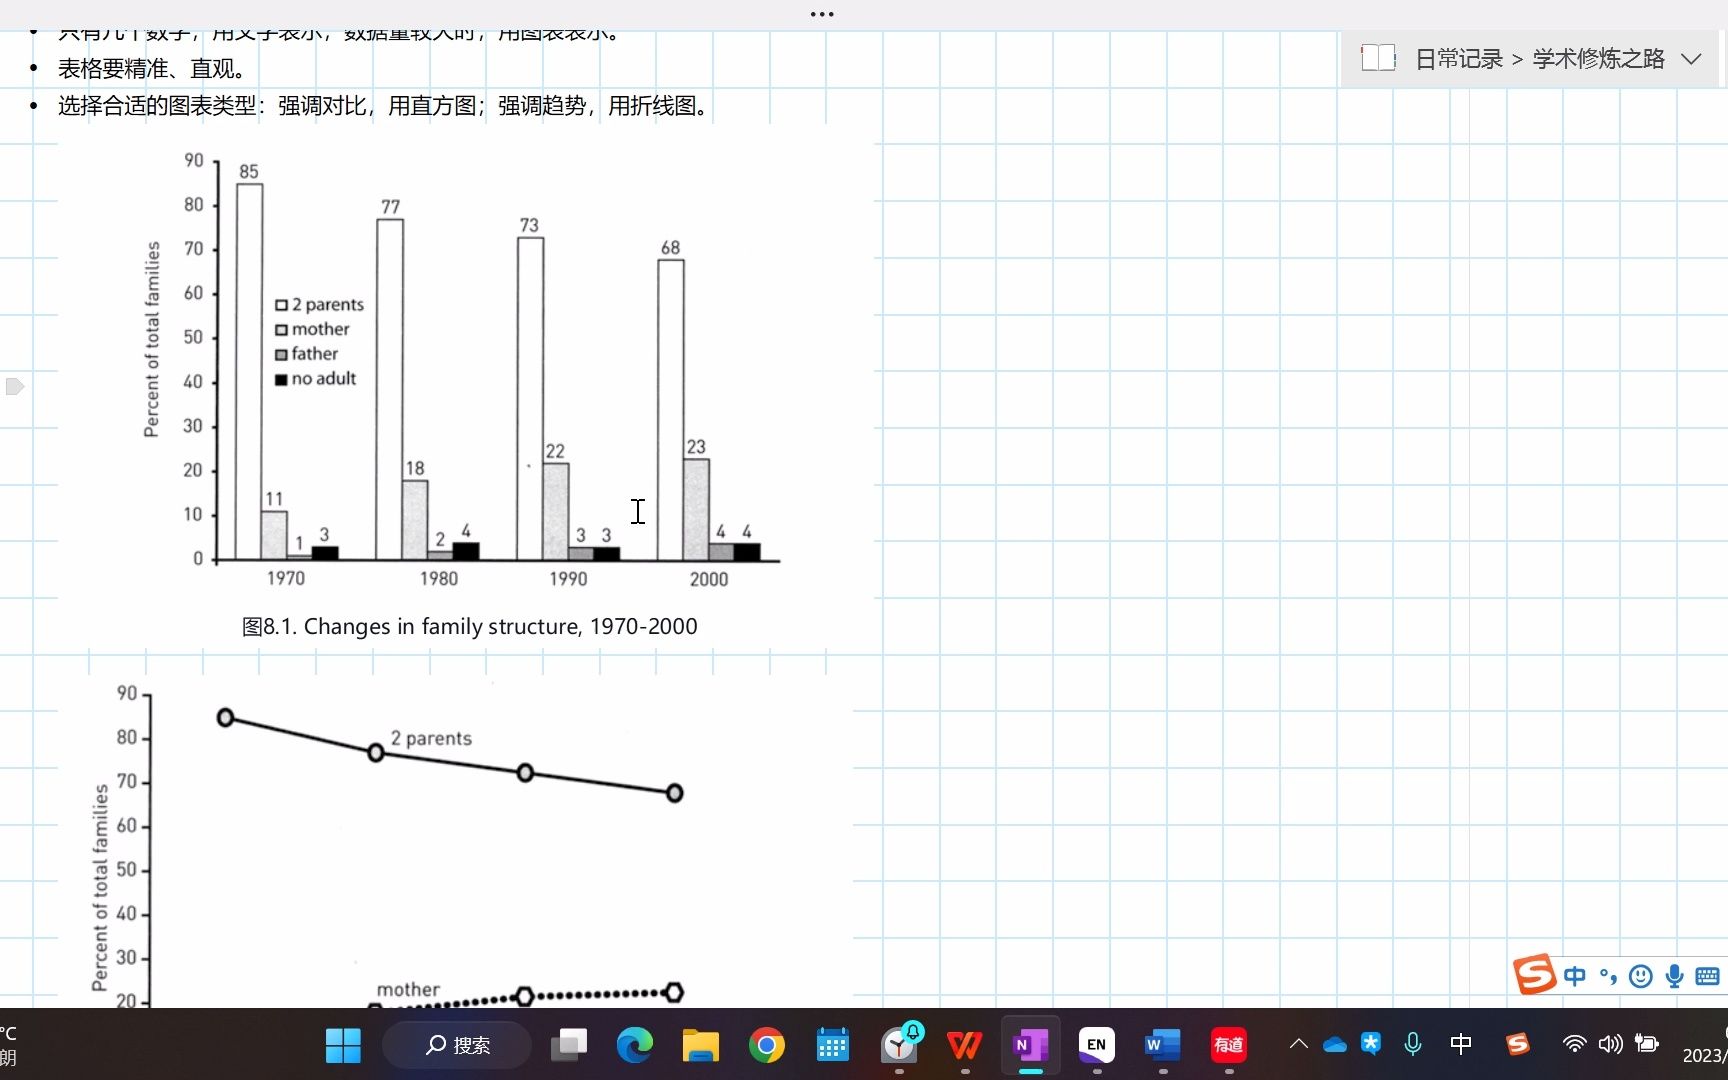This screenshot has width=1728, height=1080.
Task: Open the Sogou input method logo
Action: [1534, 974]
